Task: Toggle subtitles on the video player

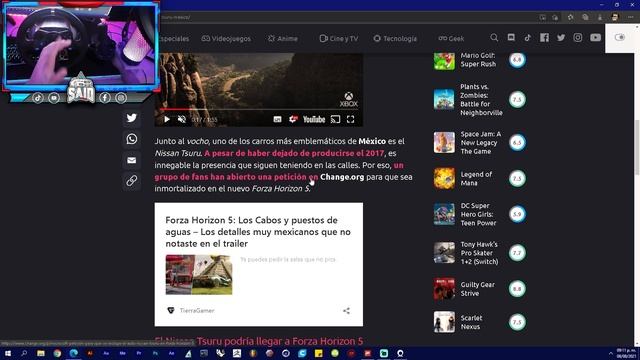Action: 277,120
